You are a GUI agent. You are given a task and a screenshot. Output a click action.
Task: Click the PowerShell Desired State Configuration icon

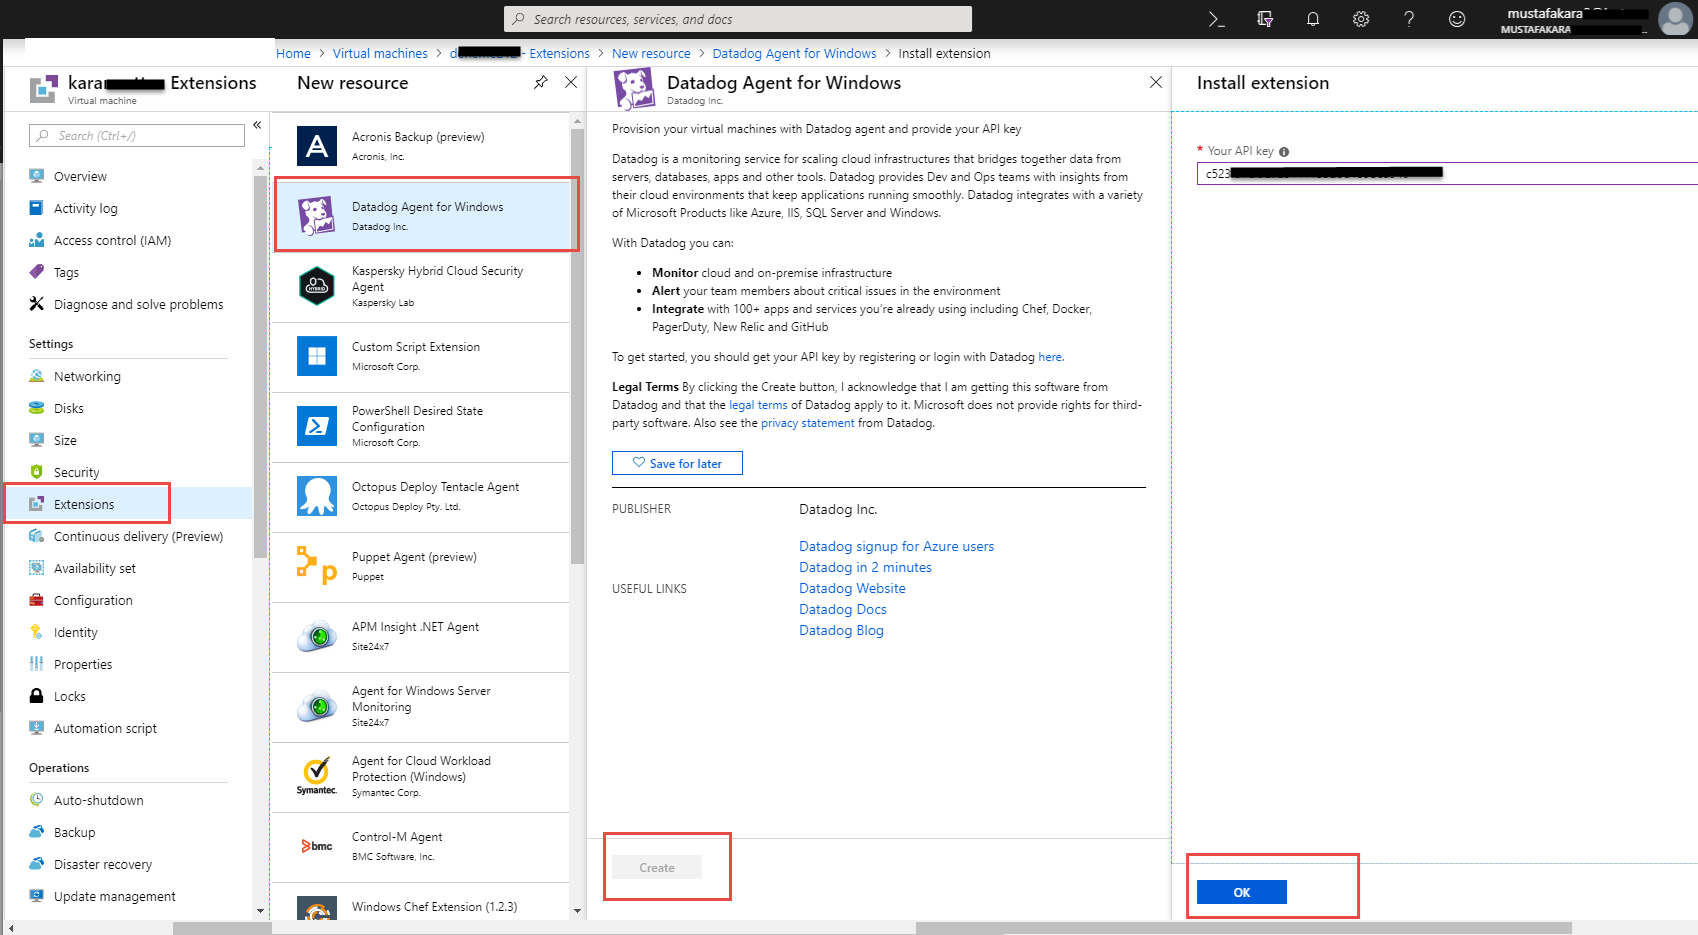point(317,426)
